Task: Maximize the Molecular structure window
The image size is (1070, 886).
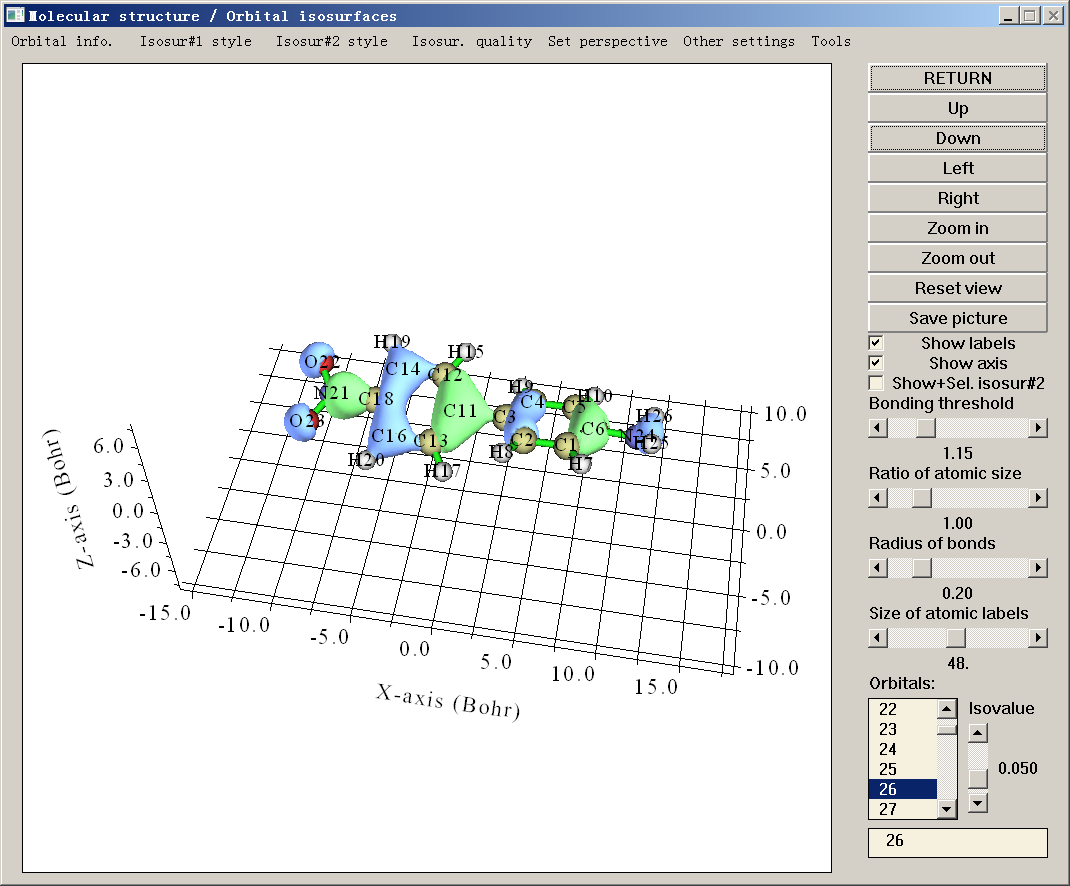Action: coord(1030,16)
